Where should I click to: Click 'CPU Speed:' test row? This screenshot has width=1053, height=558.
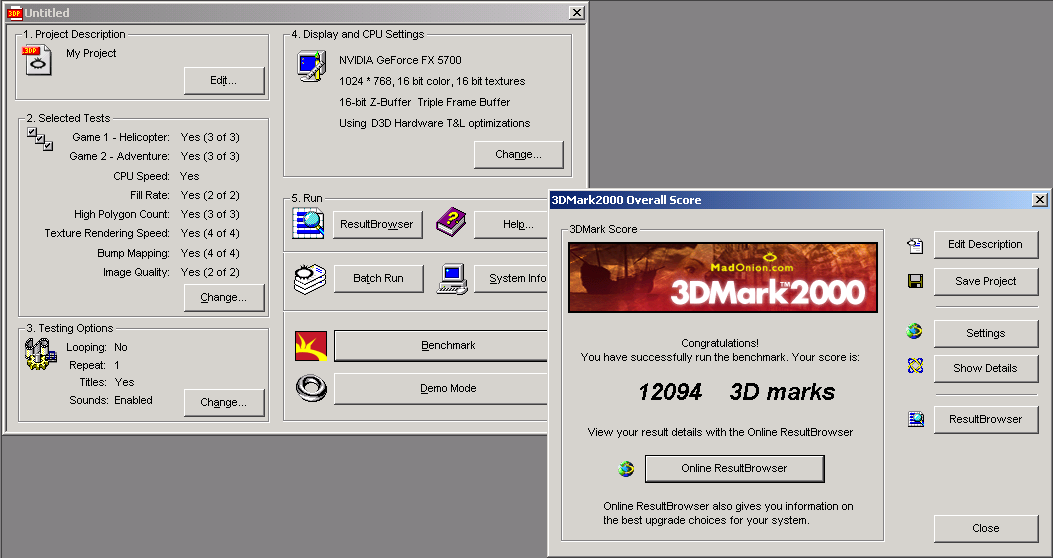(156, 176)
